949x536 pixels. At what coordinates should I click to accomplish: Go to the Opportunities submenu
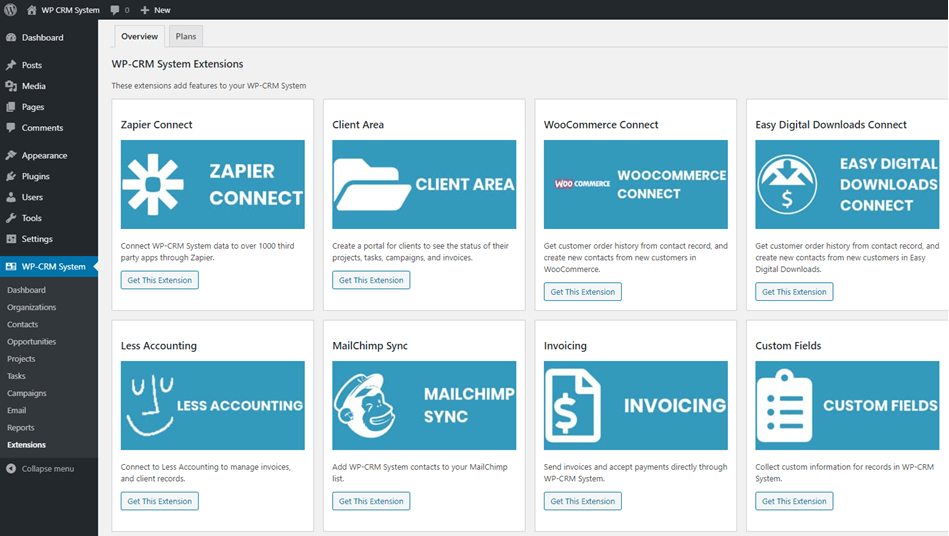coord(31,342)
